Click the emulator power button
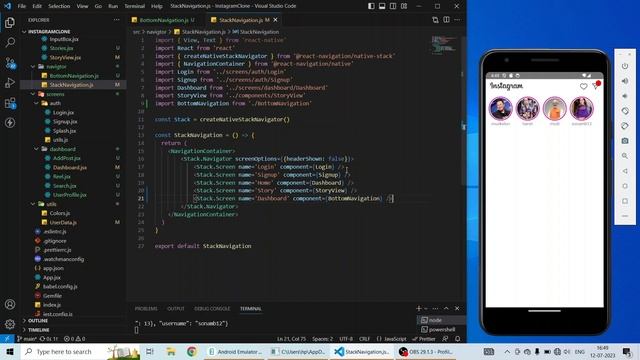 [x=625, y=66]
